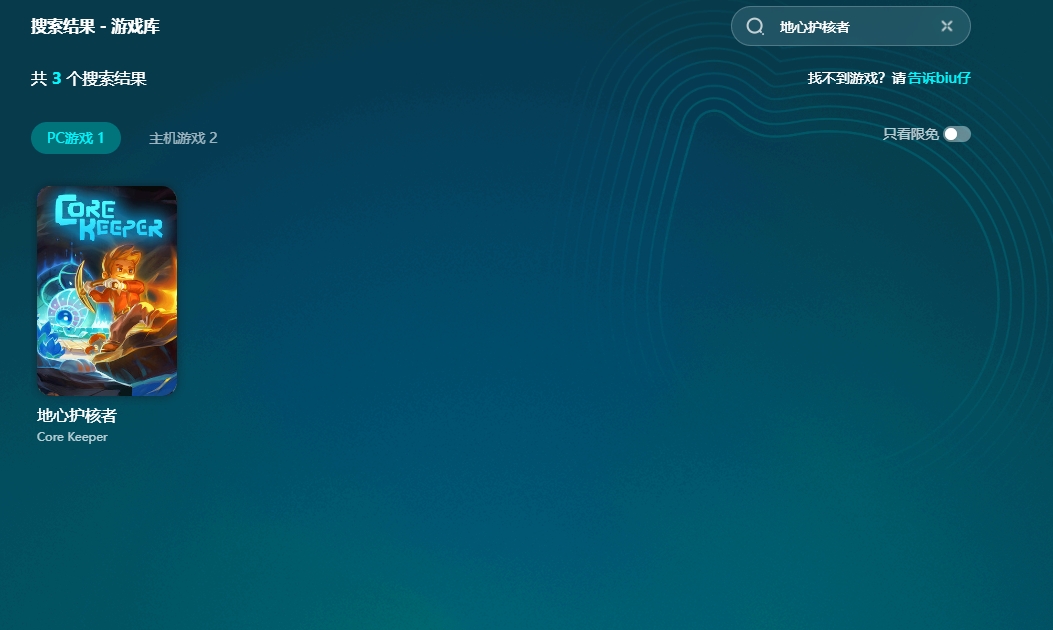
Task: Click the 搜索结果 - 游戏库 heading
Action: tap(95, 27)
